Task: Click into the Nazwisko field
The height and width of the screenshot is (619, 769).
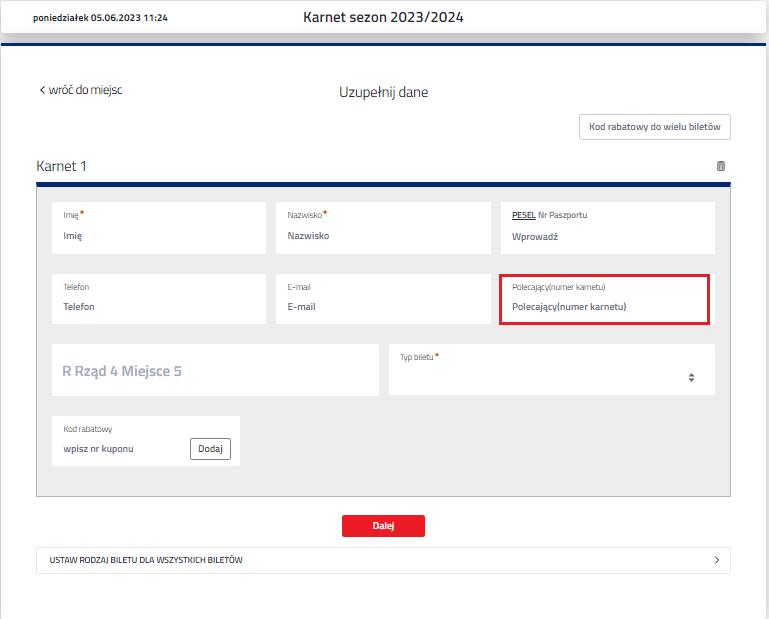Action: point(382,236)
